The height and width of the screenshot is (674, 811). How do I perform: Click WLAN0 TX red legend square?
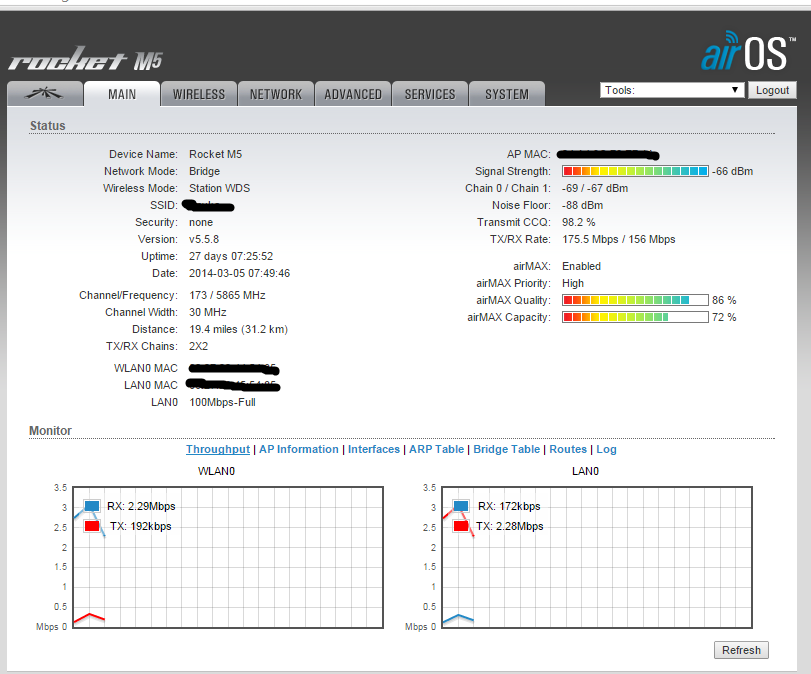tap(92, 526)
